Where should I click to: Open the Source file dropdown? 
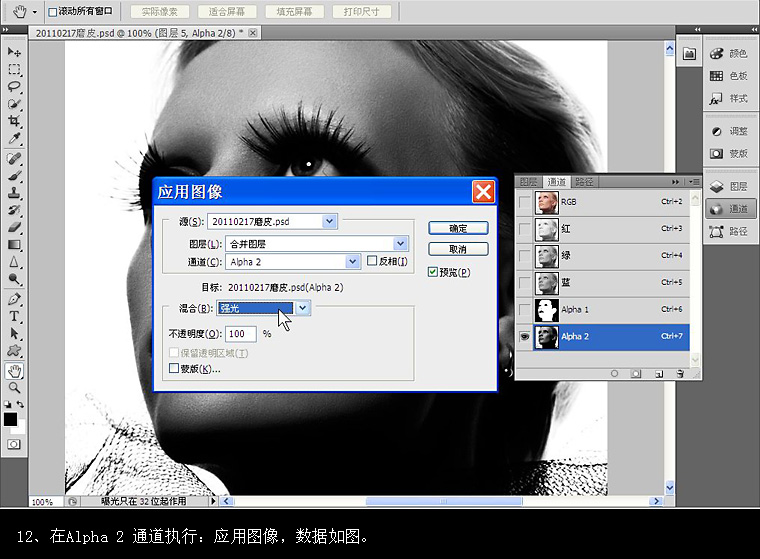tap(330, 221)
